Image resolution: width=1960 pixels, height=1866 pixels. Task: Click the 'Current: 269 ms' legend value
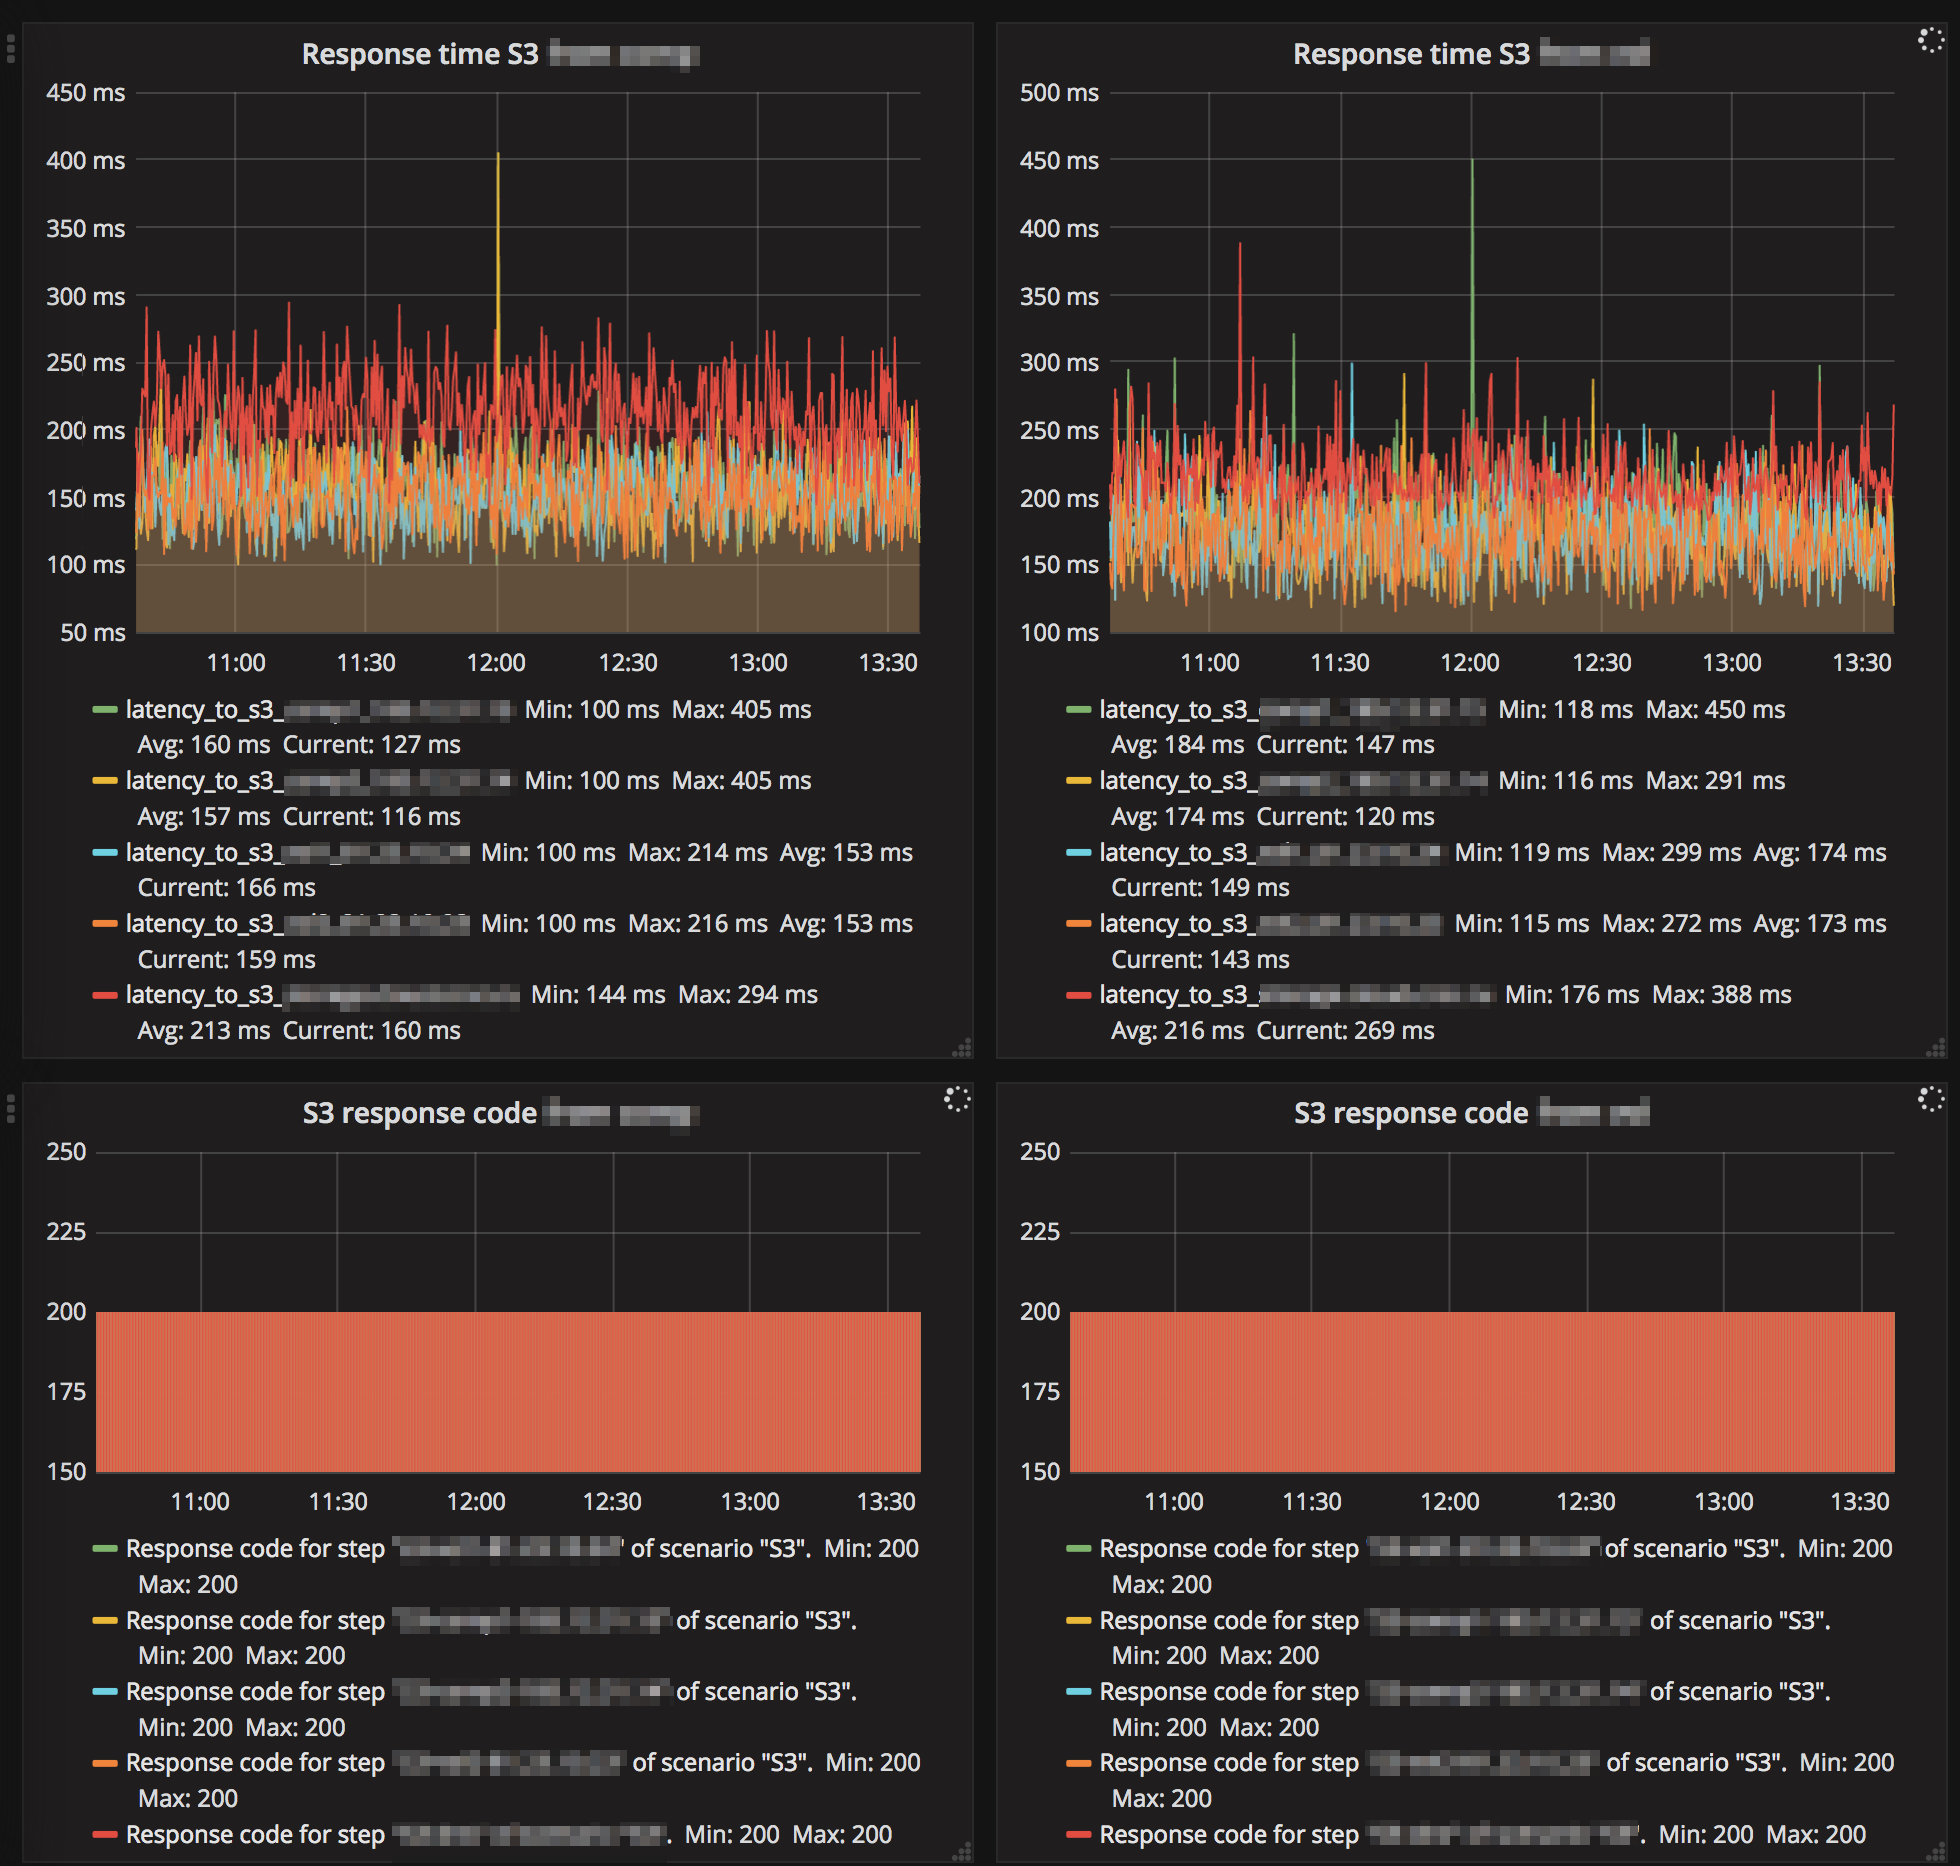[x=1345, y=1031]
